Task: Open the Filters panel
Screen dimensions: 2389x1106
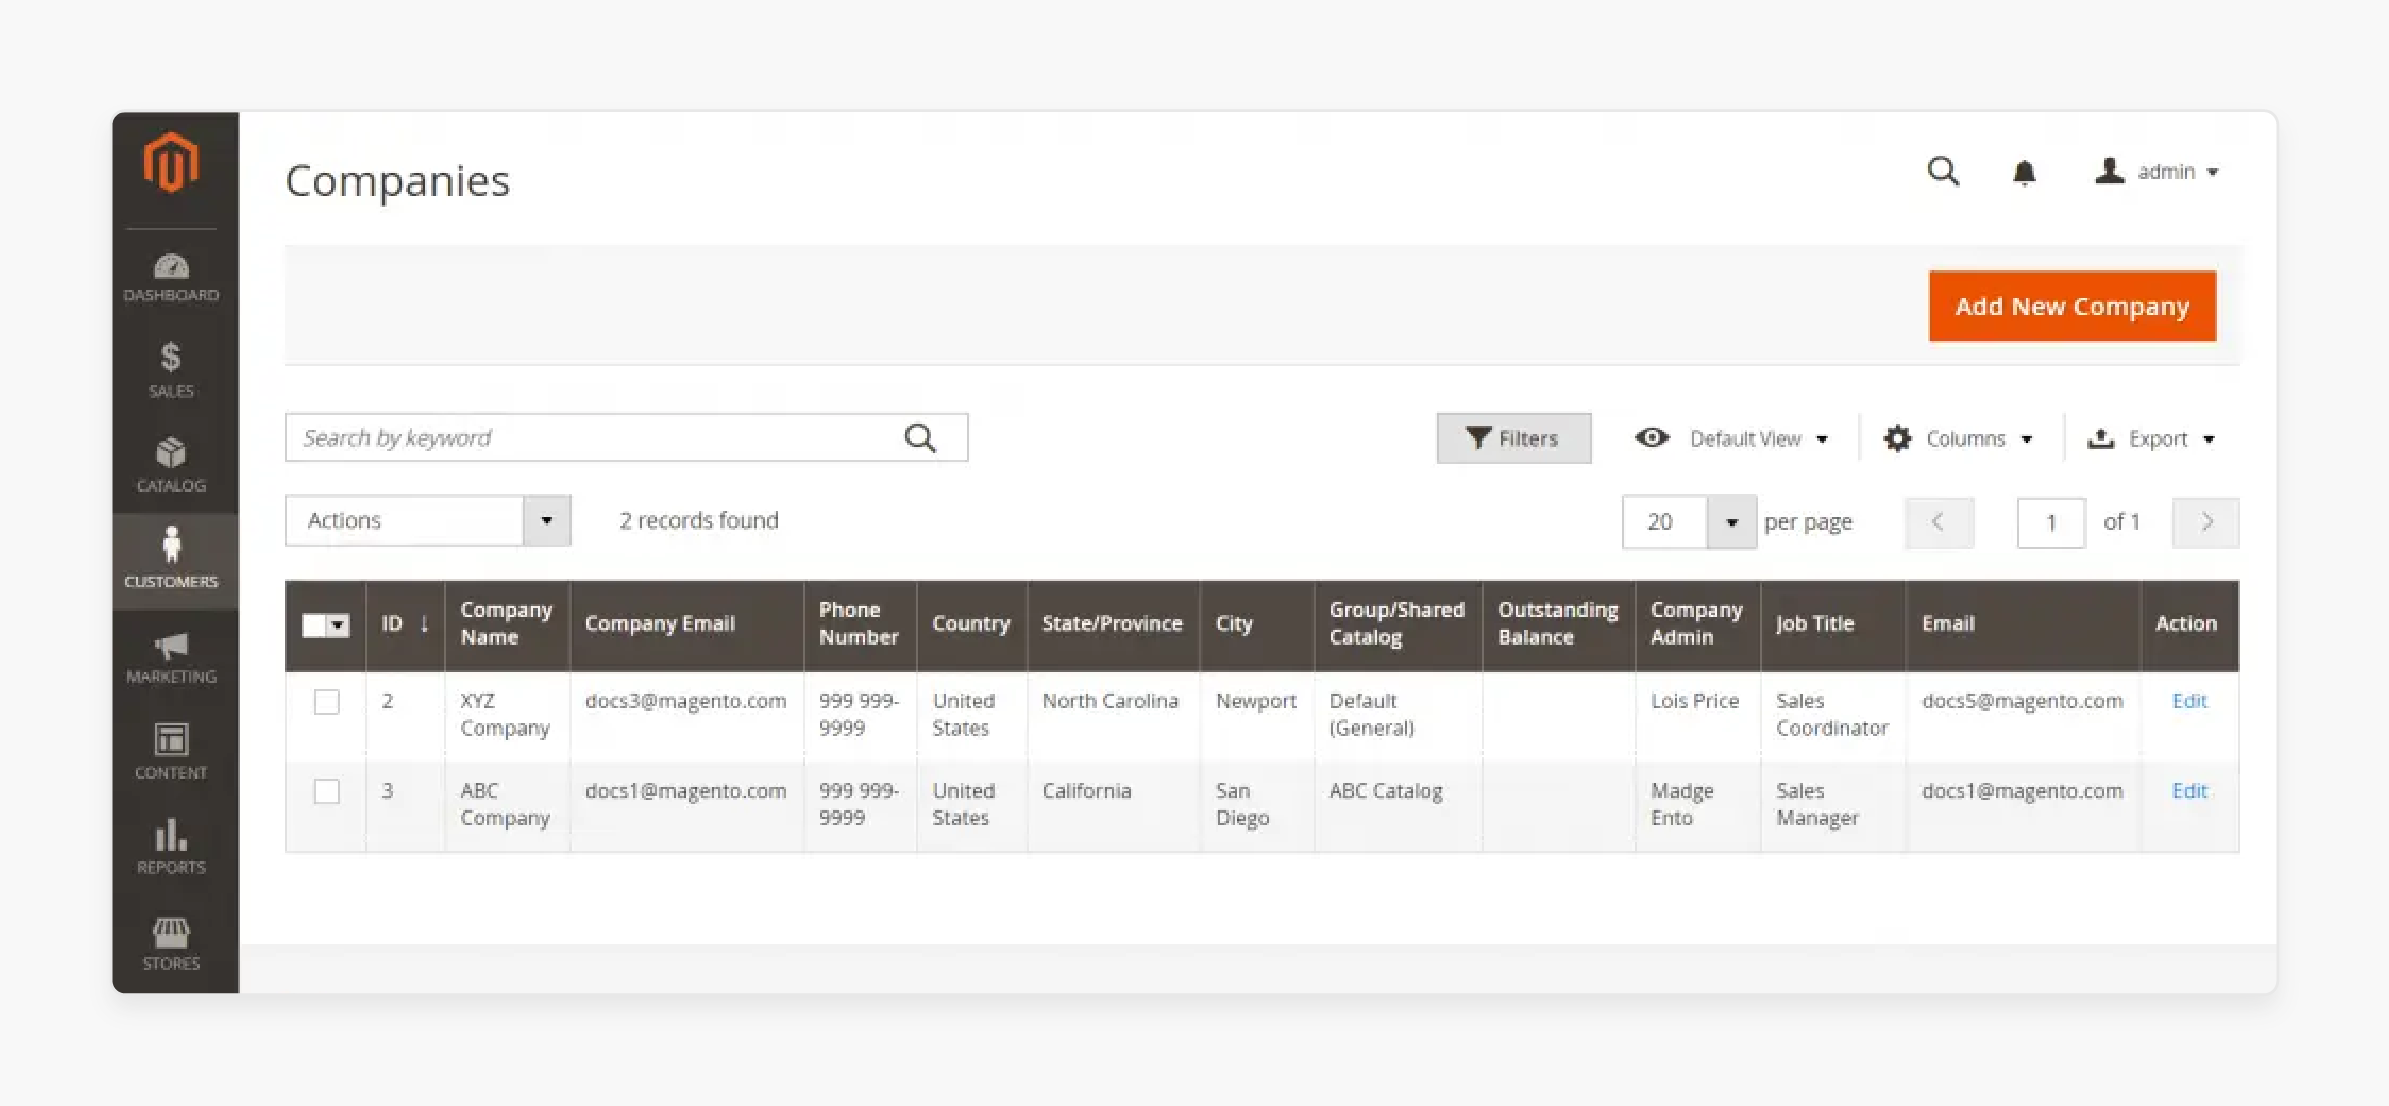Action: coord(1514,438)
